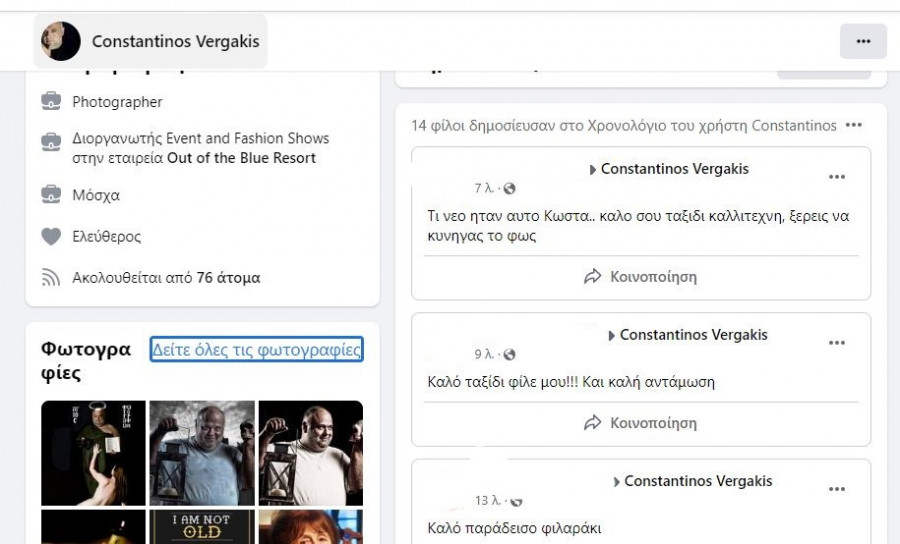
Task: Open options menu for the 7 λ. post
Action: coord(836,177)
